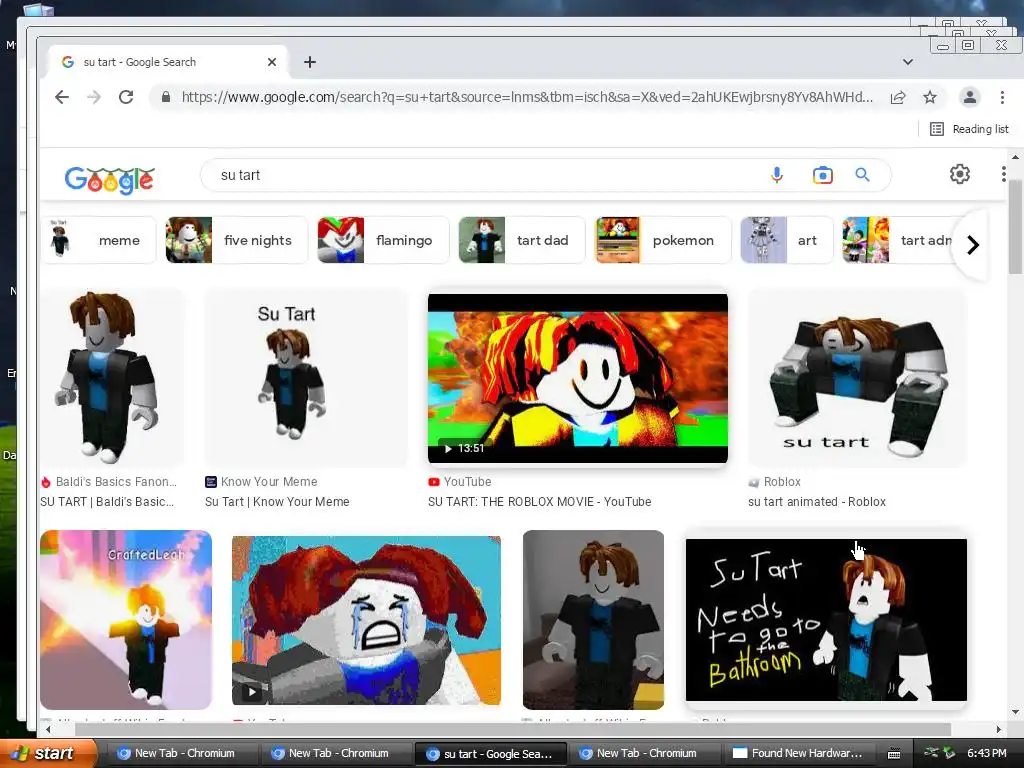
Task: Click the scrollbar up arrow
Action: (x=1014, y=157)
